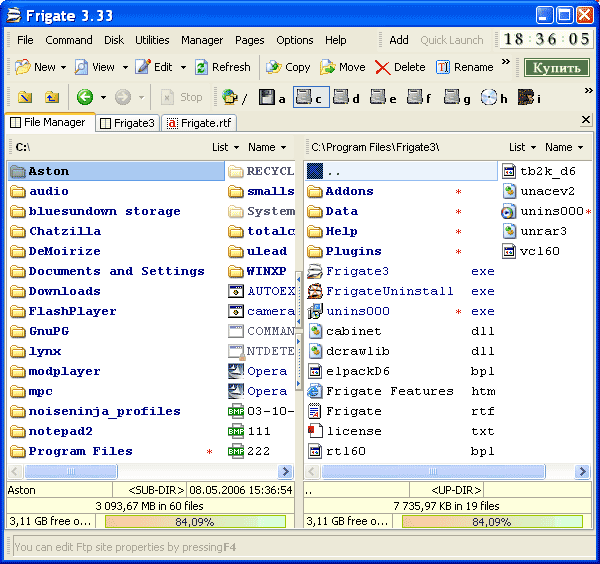Select the license txt file
600x564 pixels.
click(x=401, y=431)
